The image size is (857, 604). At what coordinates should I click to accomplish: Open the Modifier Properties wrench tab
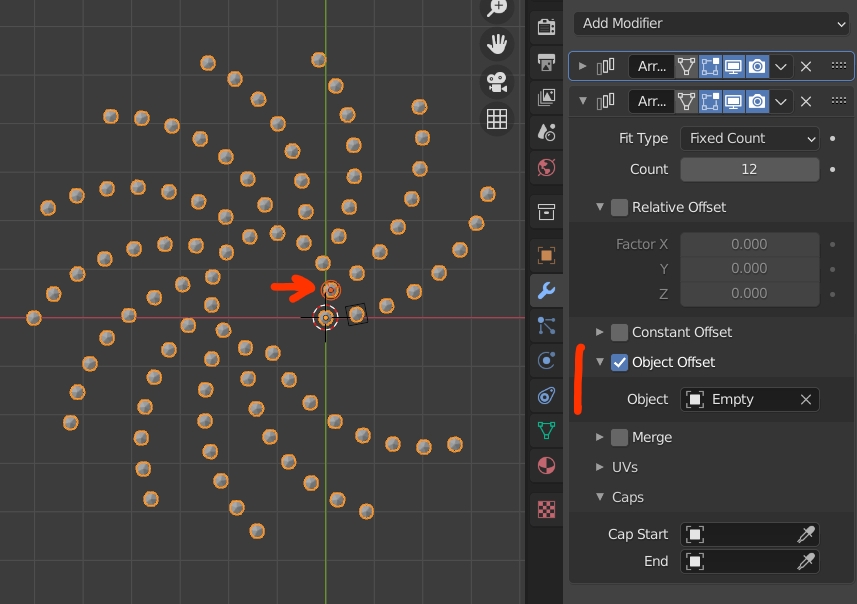545,290
